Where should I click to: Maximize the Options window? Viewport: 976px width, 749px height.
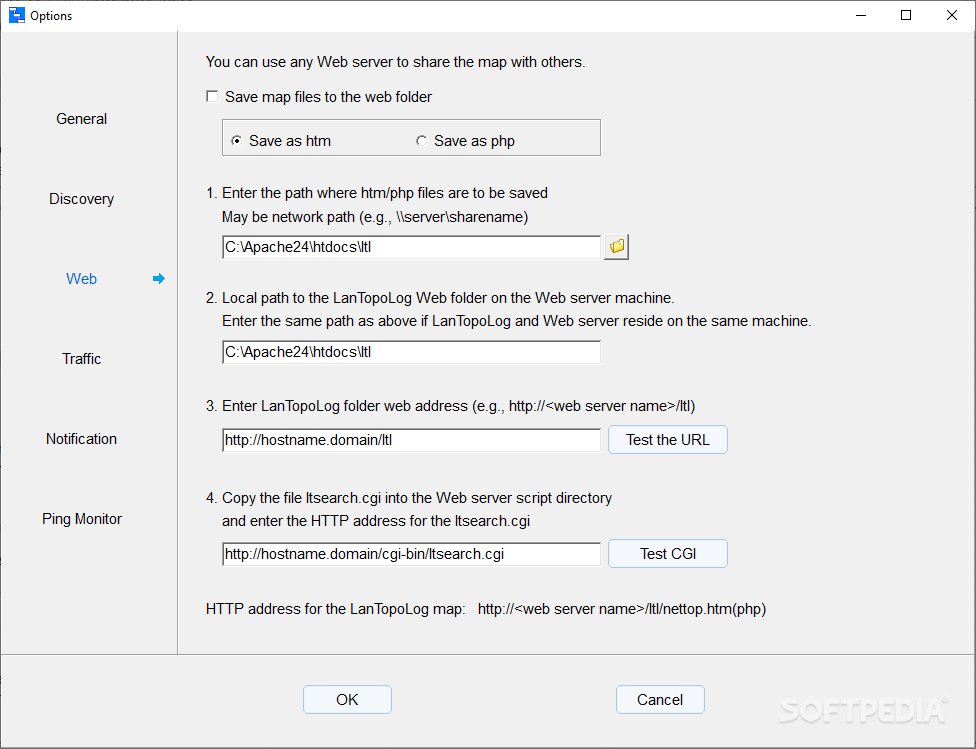906,15
